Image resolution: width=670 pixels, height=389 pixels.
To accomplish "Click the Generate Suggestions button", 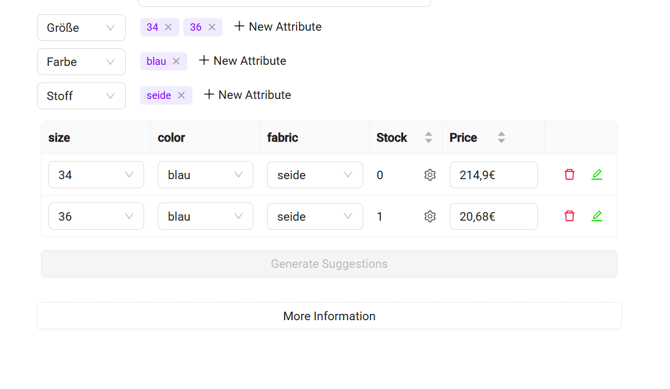I will click(329, 264).
